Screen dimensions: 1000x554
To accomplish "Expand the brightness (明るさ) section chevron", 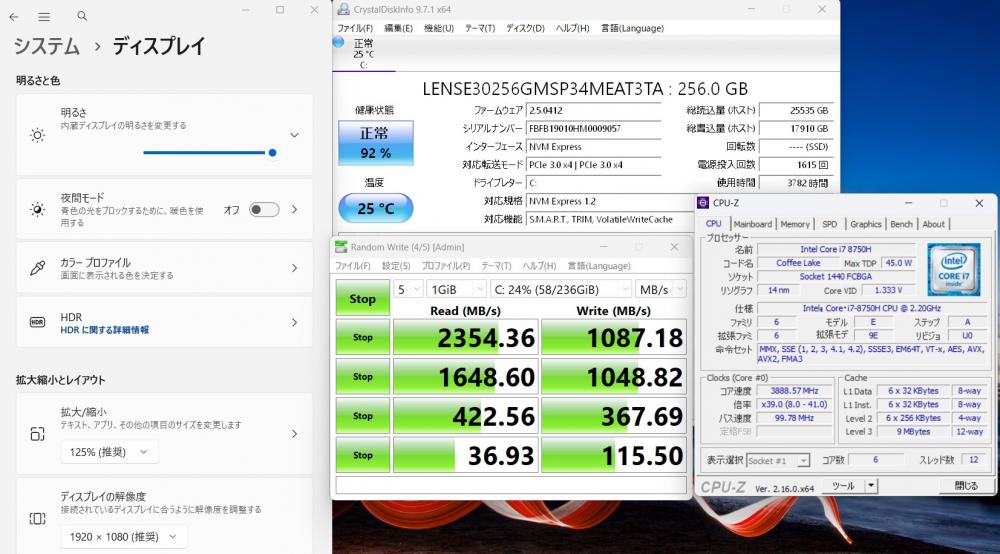I will (294, 134).
